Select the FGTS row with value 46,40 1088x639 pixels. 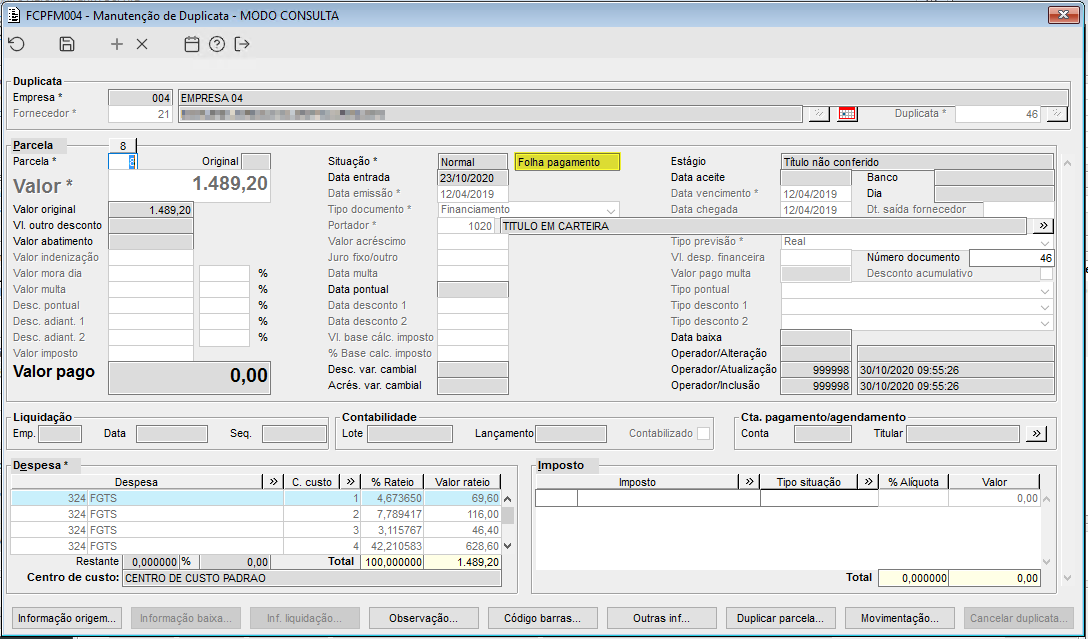[x=255, y=530]
